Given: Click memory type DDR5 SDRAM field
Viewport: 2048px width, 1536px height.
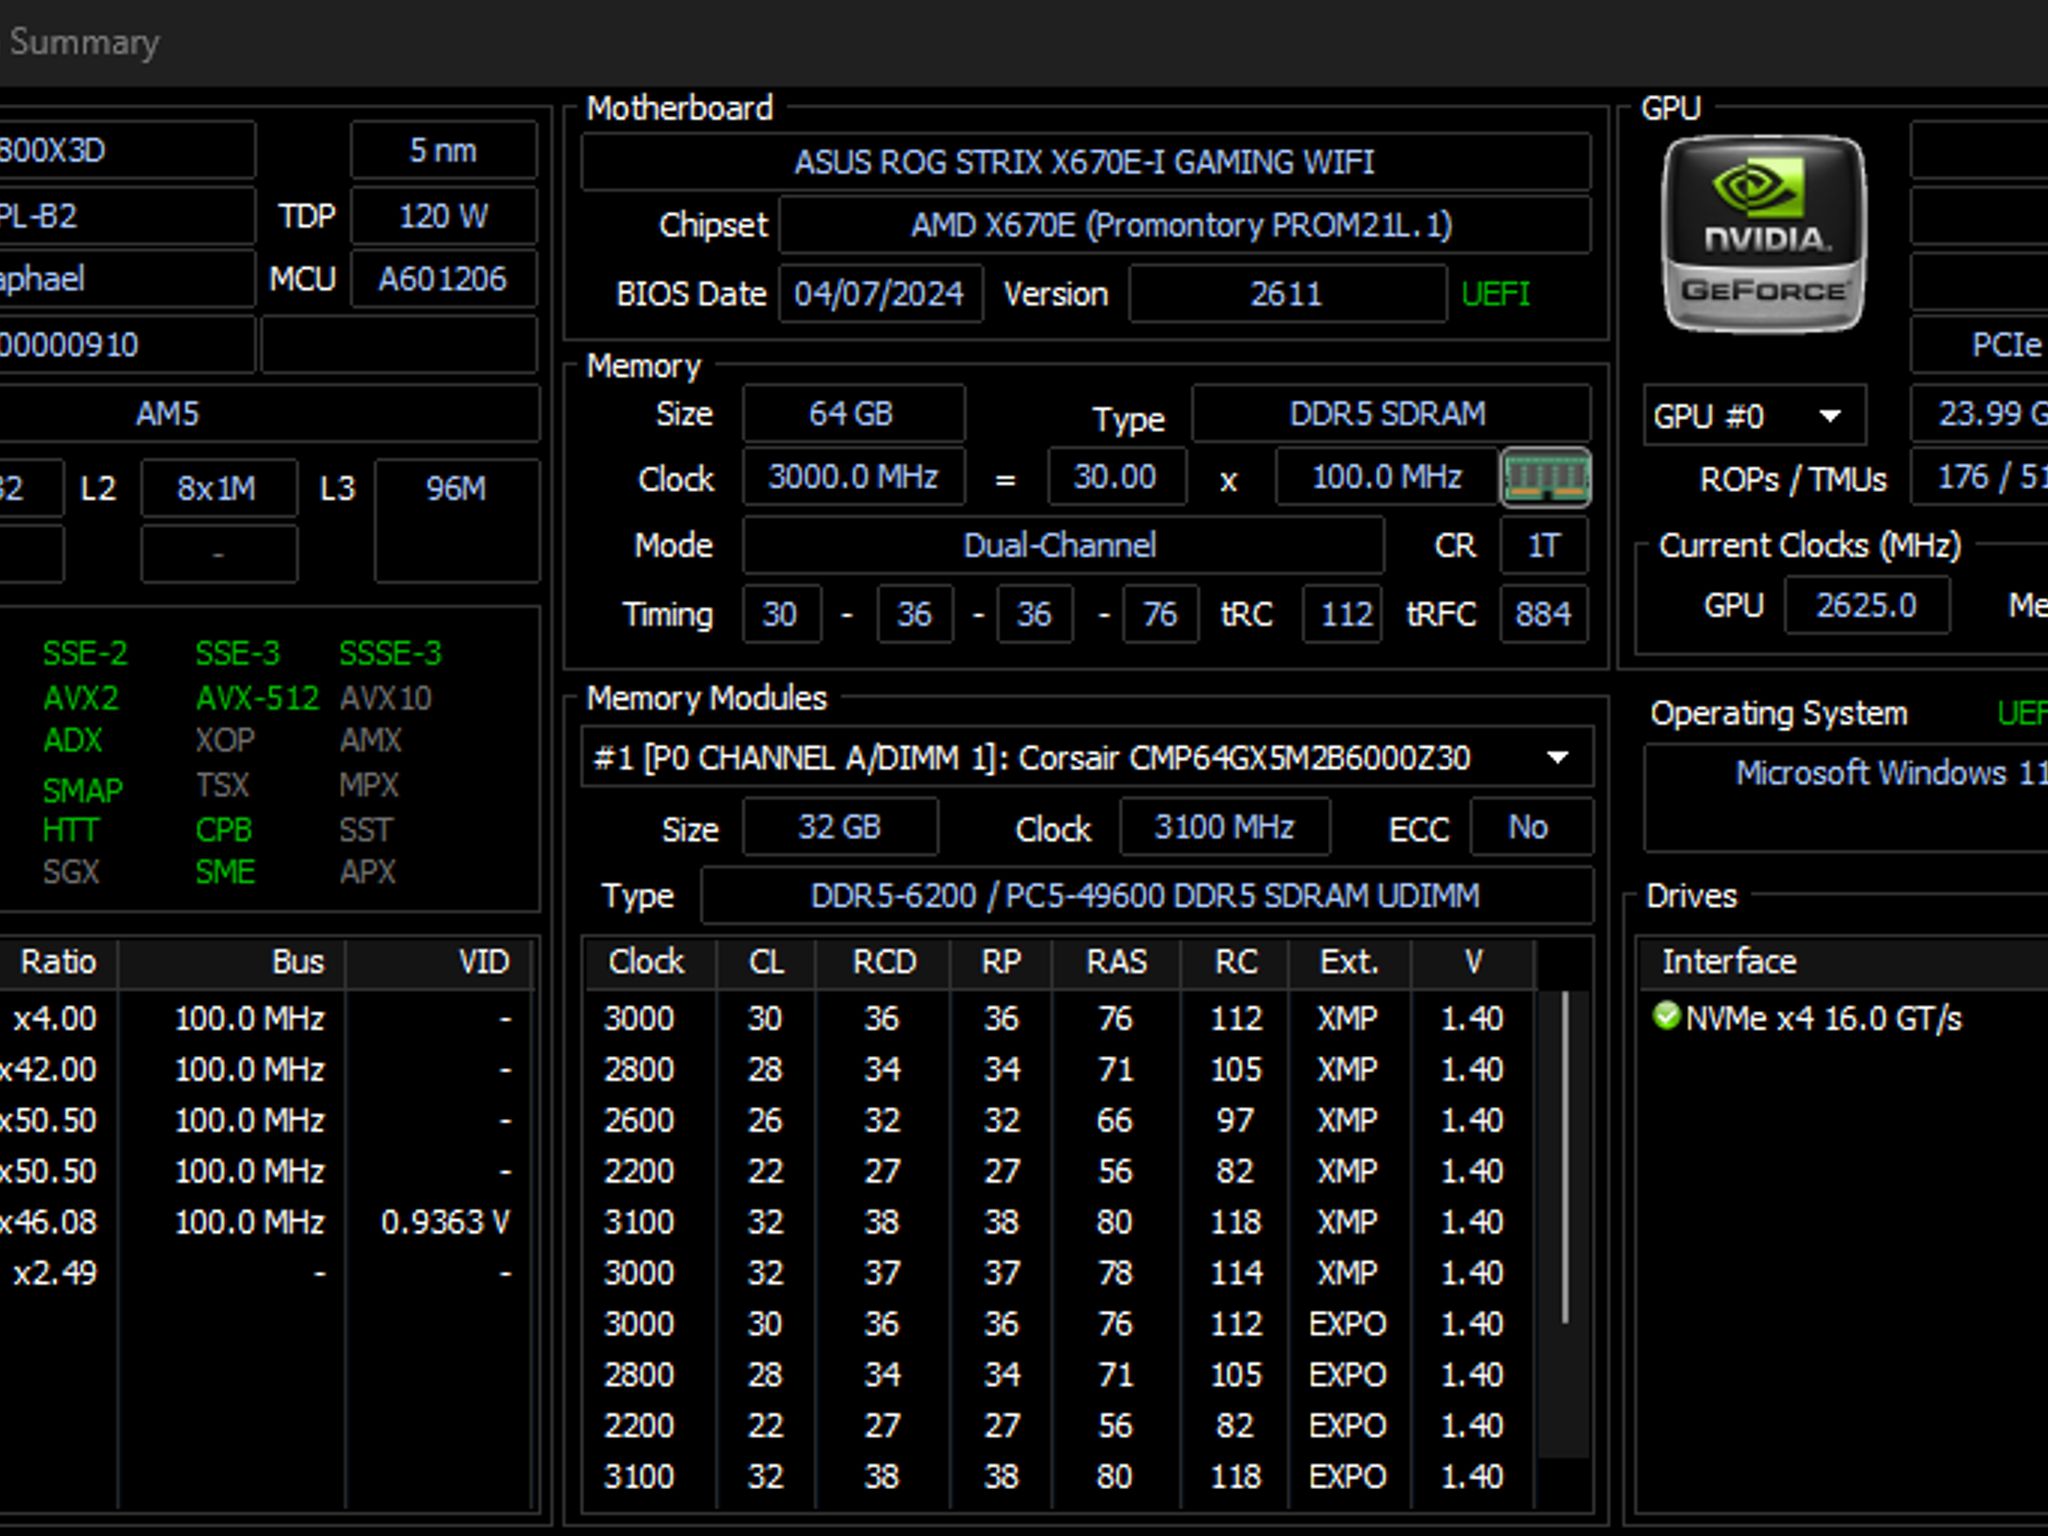Looking at the screenshot, I should 1390,413.
